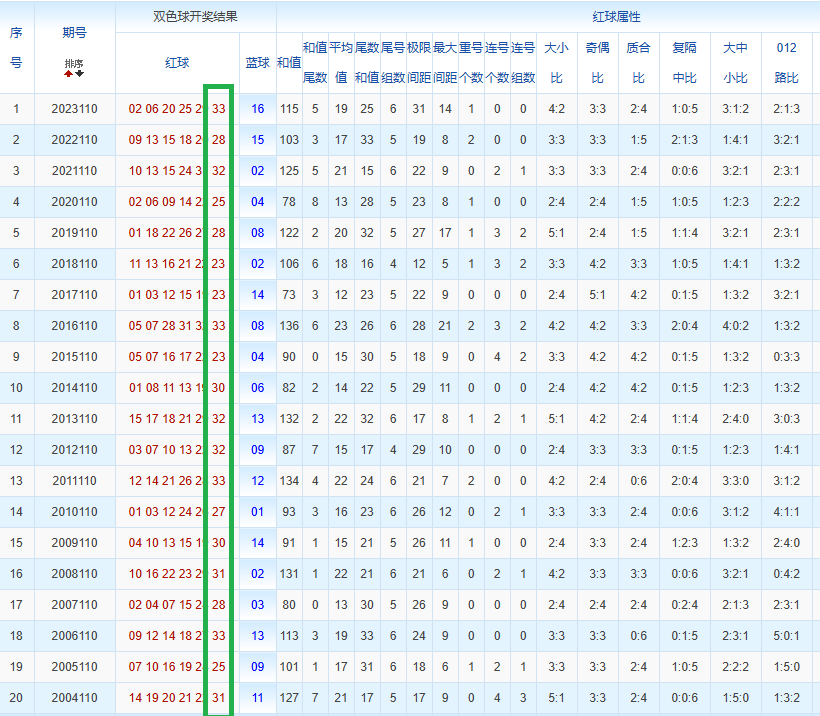Click red ball 33 in issue 2016110
The height and width of the screenshot is (716, 820).
tap(219, 326)
